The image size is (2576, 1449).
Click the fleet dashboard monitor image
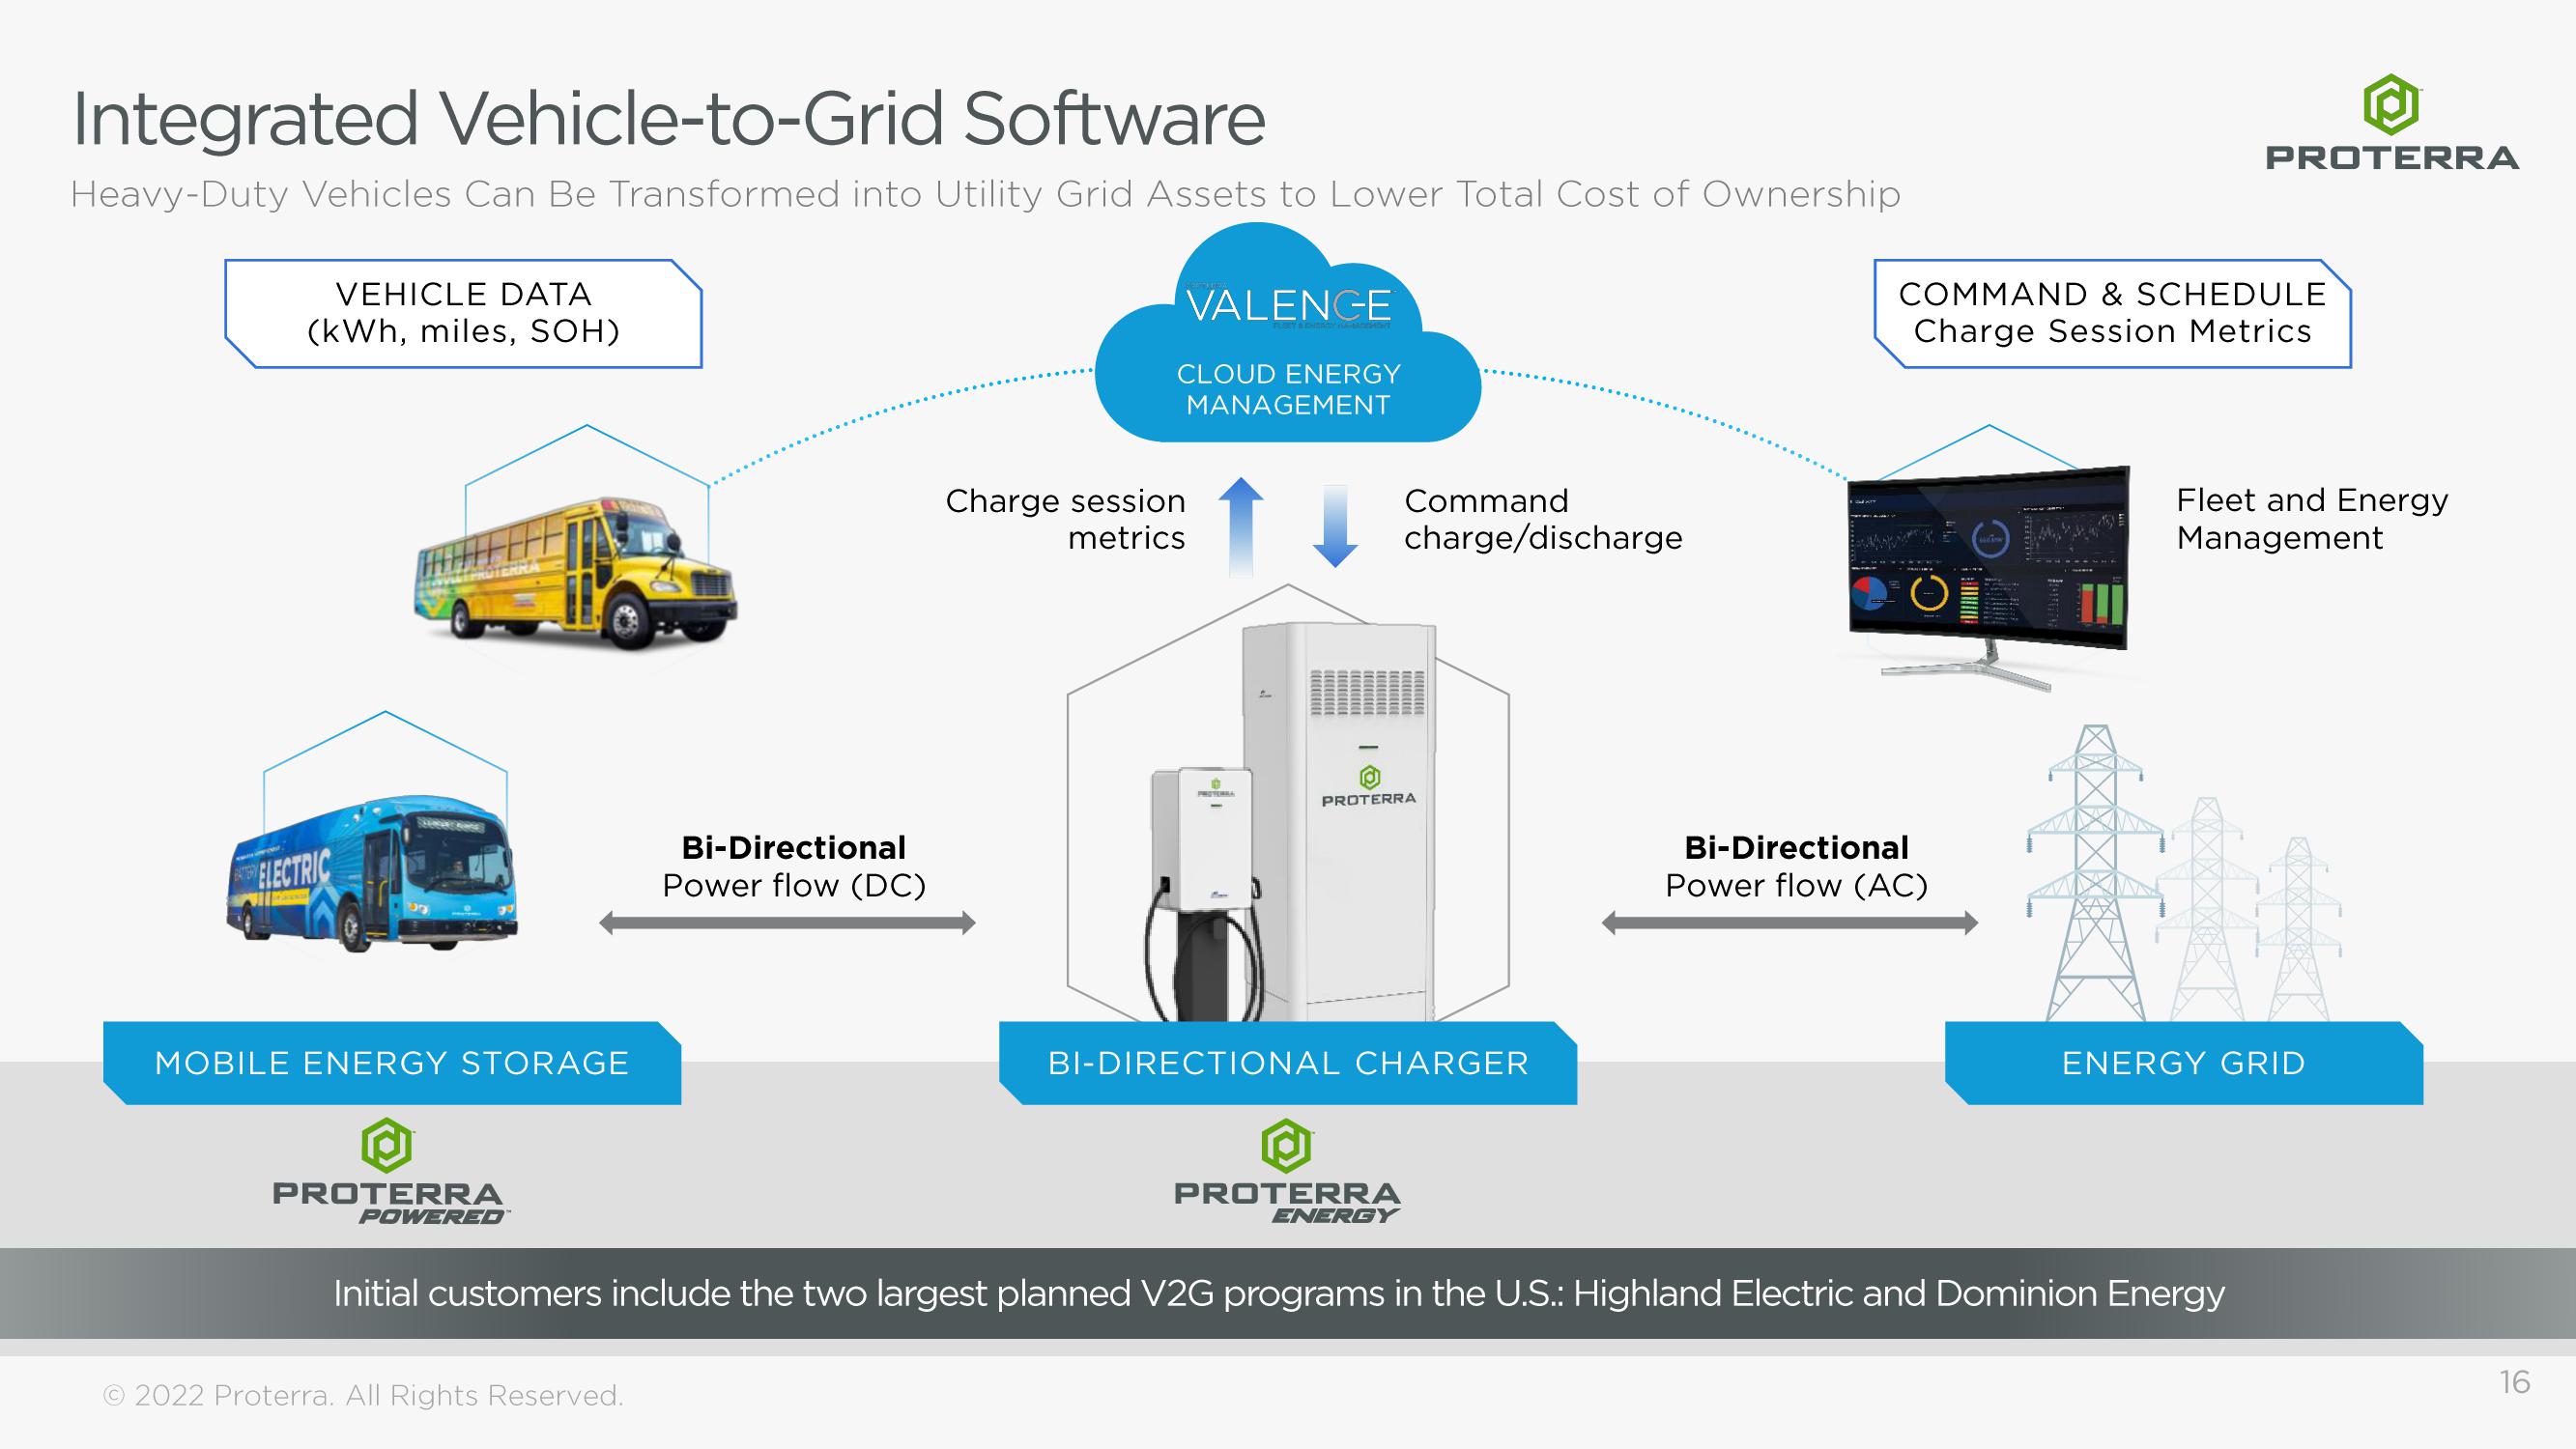point(1988,577)
